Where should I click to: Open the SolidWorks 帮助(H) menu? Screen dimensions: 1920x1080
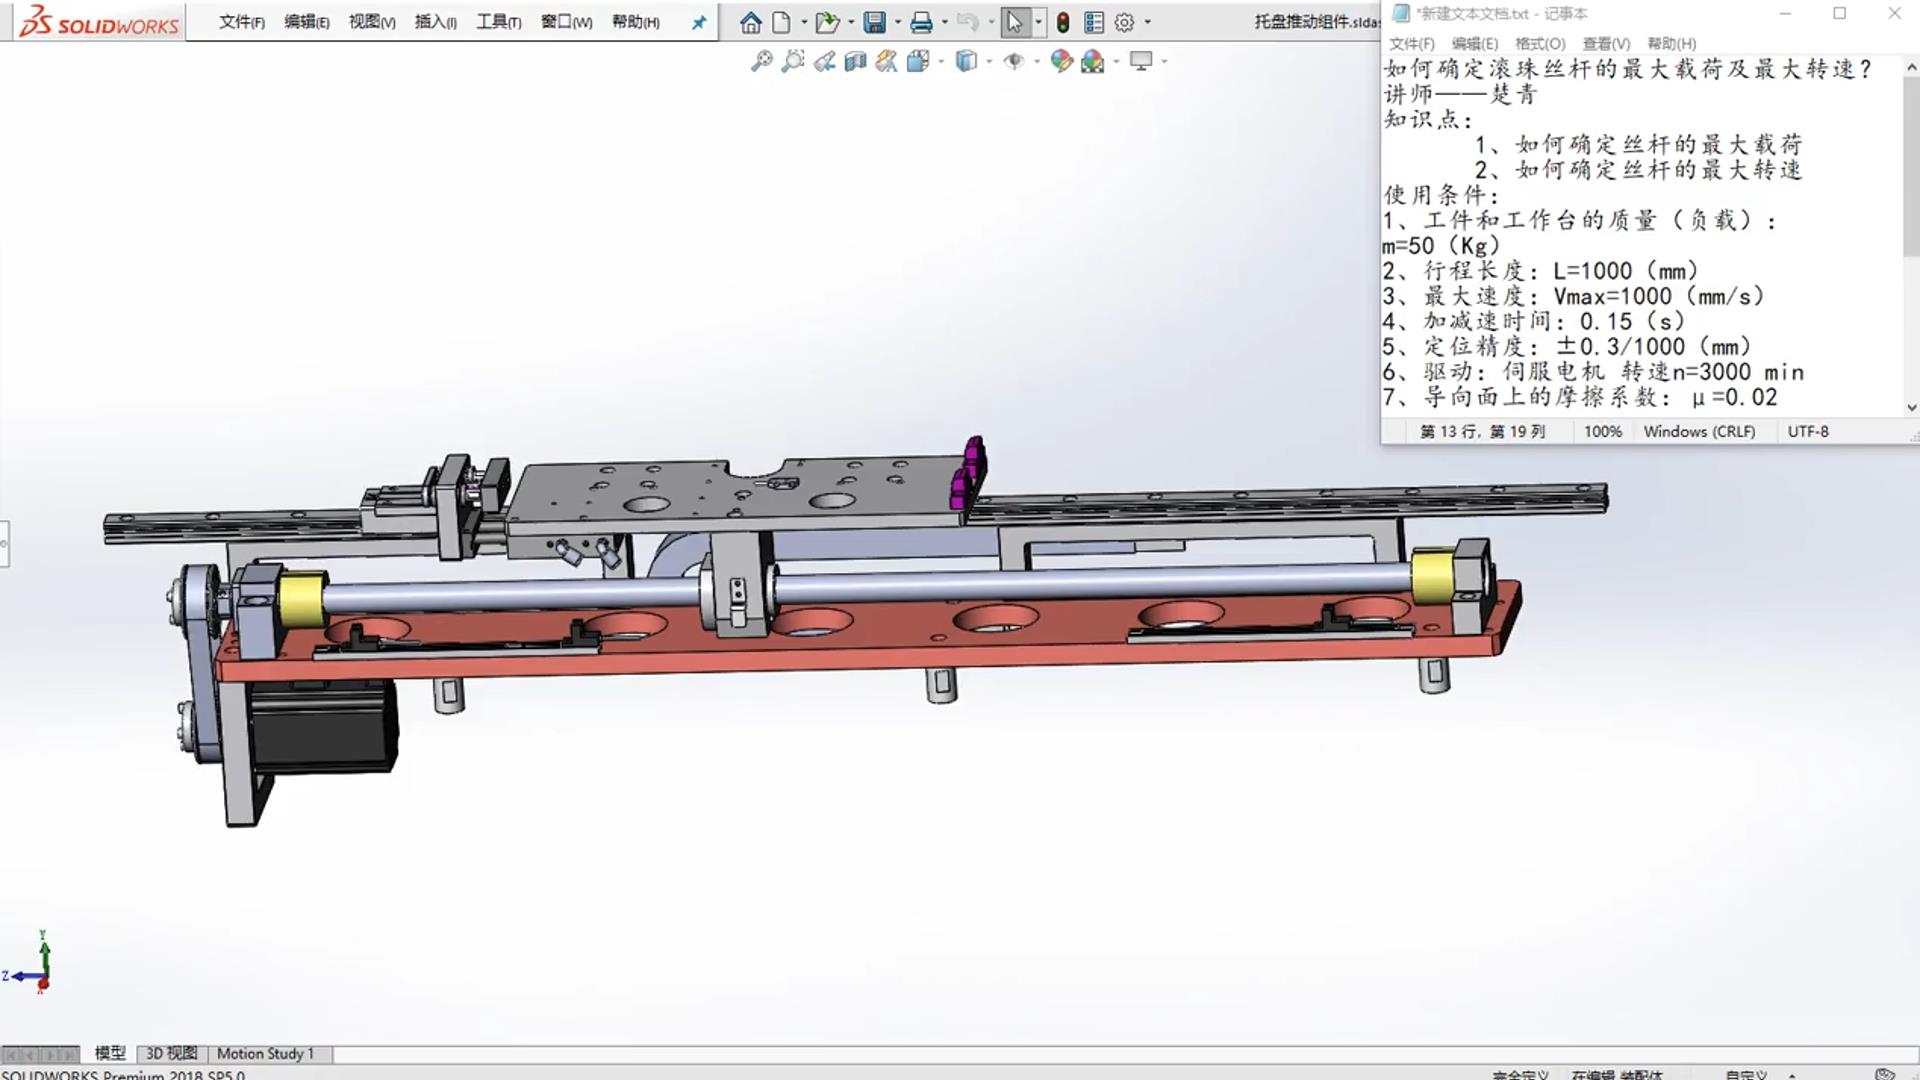coord(636,22)
